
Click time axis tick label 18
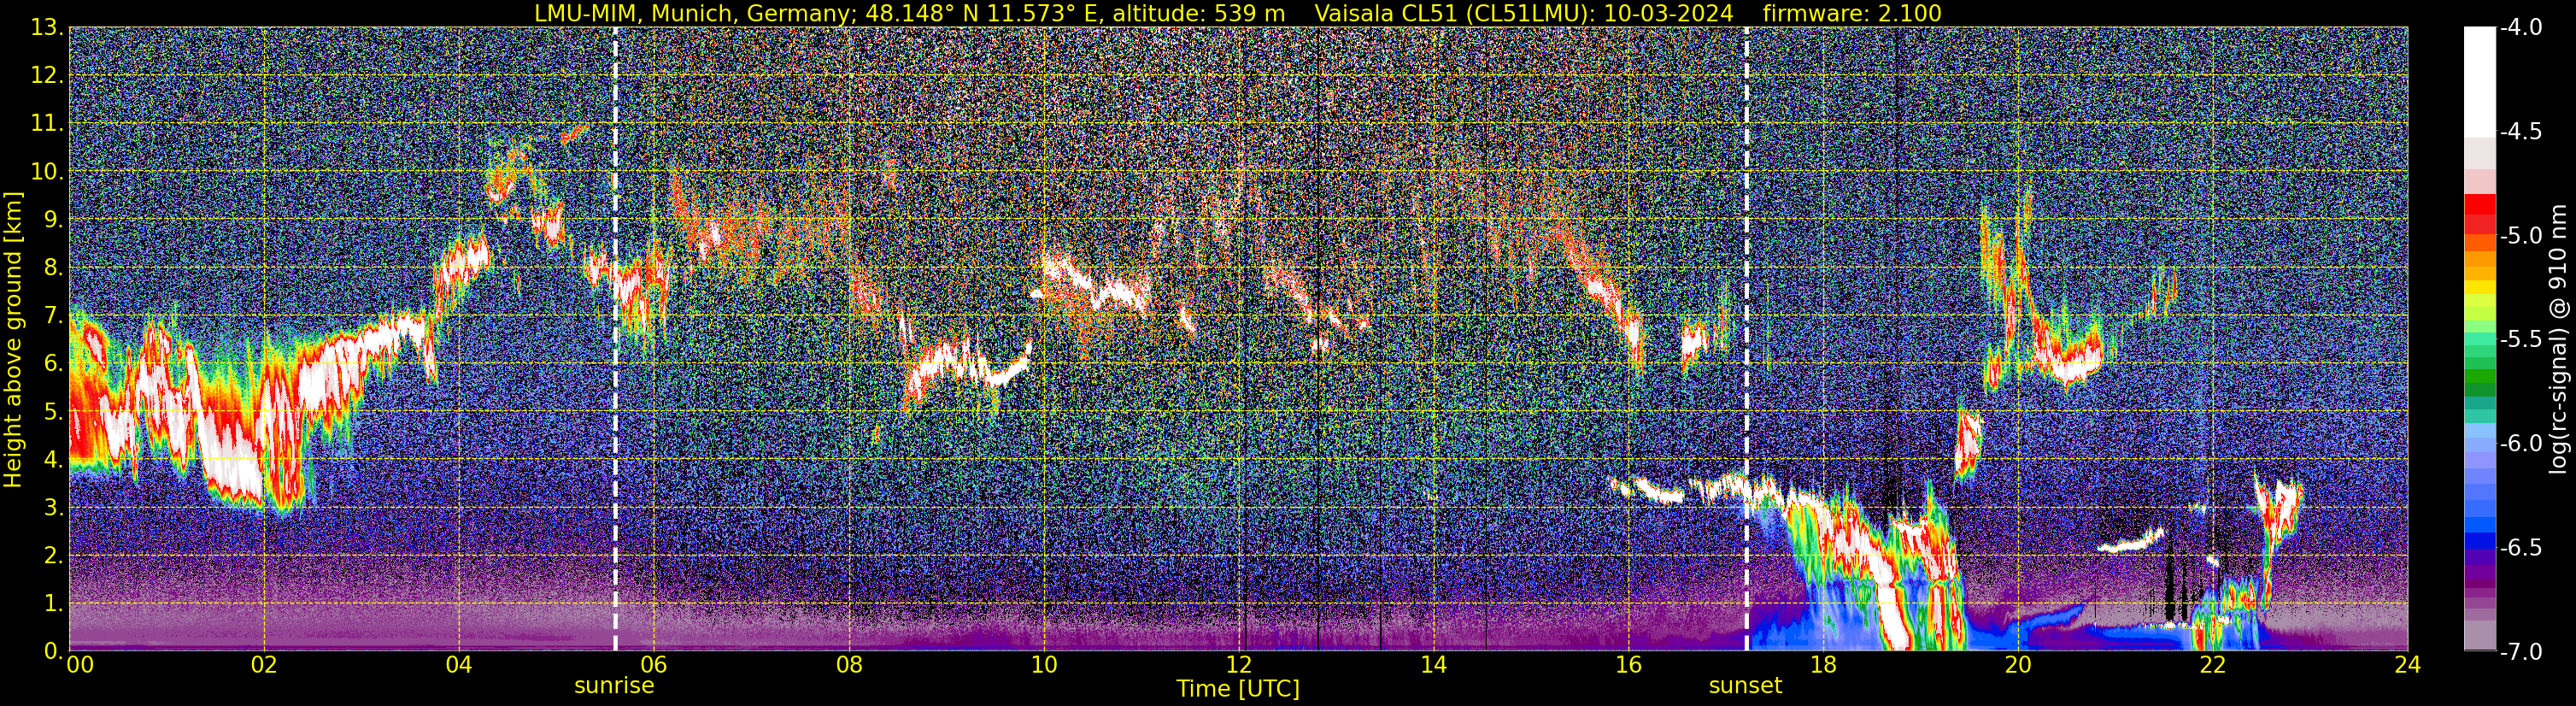pos(1823,665)
